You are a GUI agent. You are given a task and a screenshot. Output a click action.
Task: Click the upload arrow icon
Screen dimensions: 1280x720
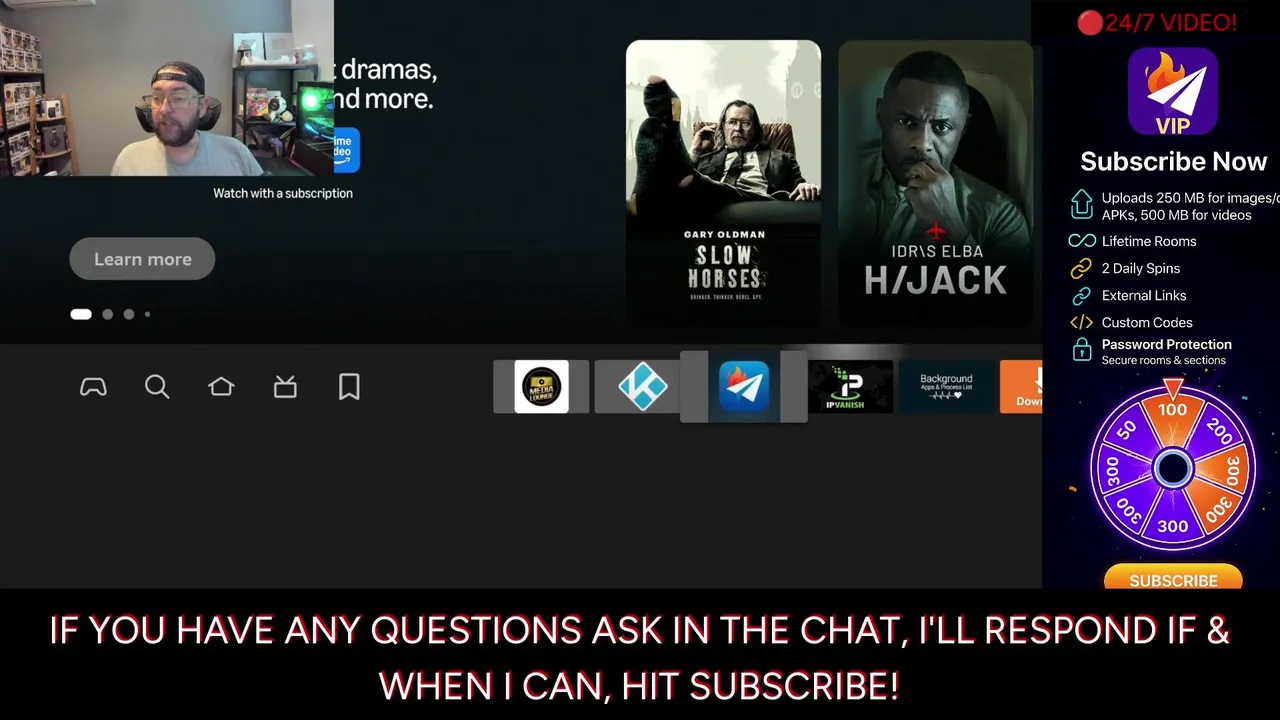coord(1081,204)
